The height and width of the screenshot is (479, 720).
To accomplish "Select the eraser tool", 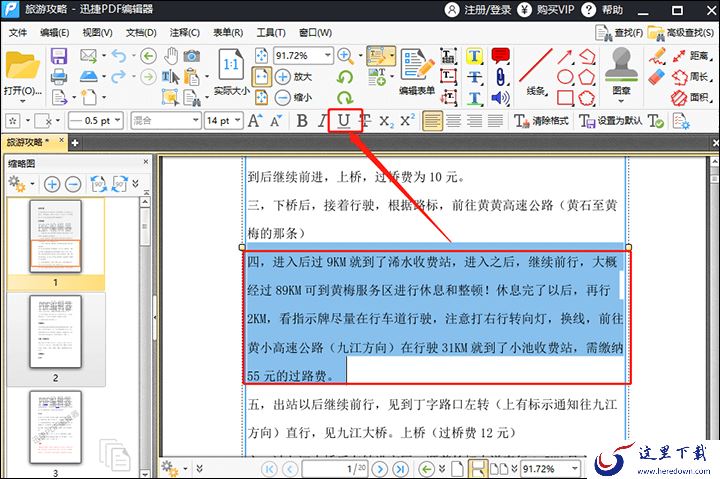I will tap(658, 76).
